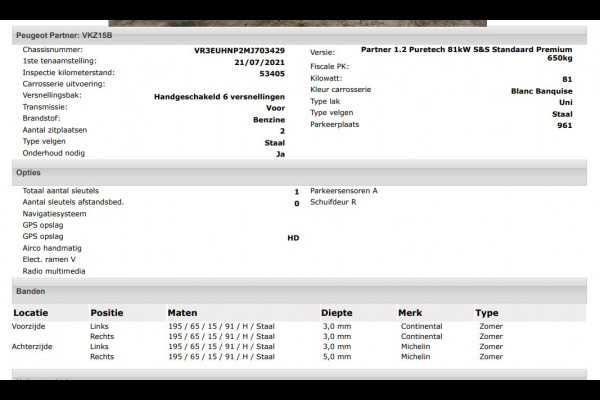Image resolution: width=600 pixels, height=400 pixels.
Task: Click the Schuifdeur R option
Action: (x=335, y=202)
